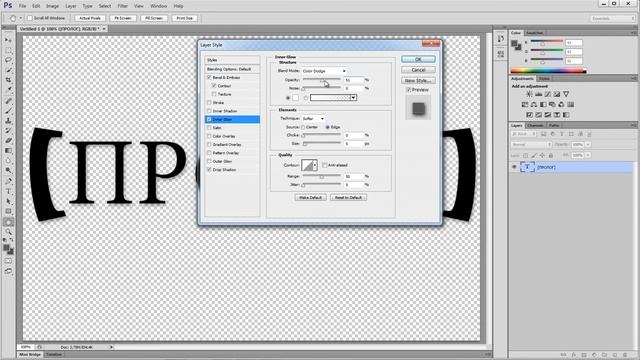Open Layers panel blend mode Normal dropdown
The width and height of the screenshot is (640, 360).
click(x=531, y=144)
